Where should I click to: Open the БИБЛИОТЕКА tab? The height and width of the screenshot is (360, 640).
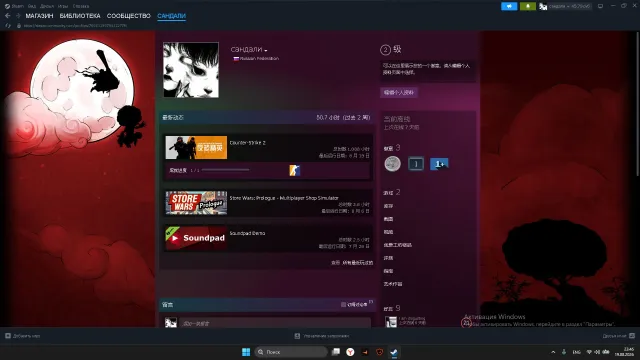pyautogui.click(x=80, y=16)
